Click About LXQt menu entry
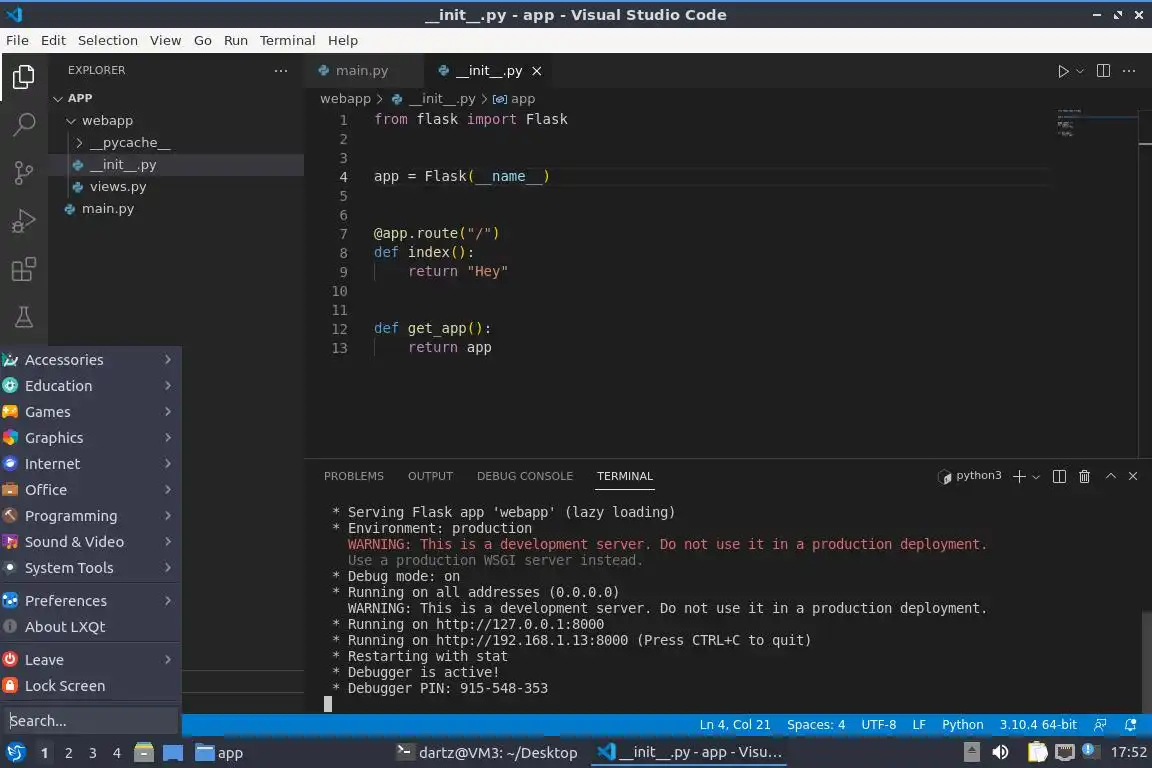 tap(90, 627)
